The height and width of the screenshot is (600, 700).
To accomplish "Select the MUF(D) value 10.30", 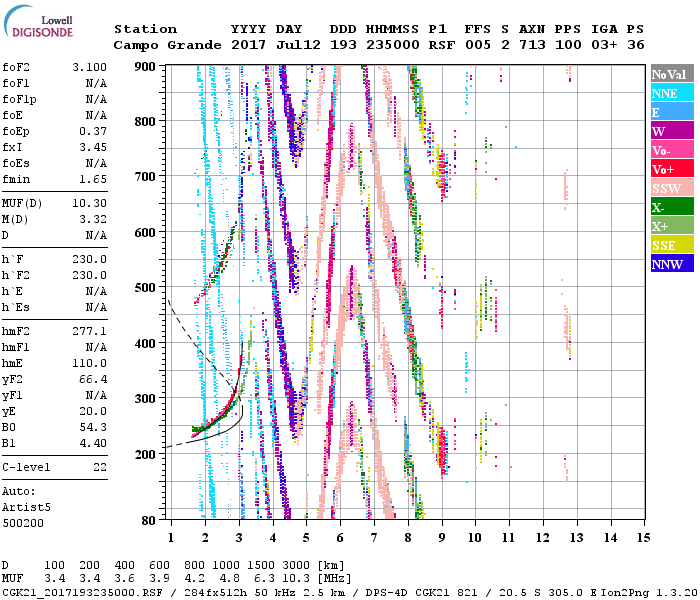I will click(x=88, y=203).
